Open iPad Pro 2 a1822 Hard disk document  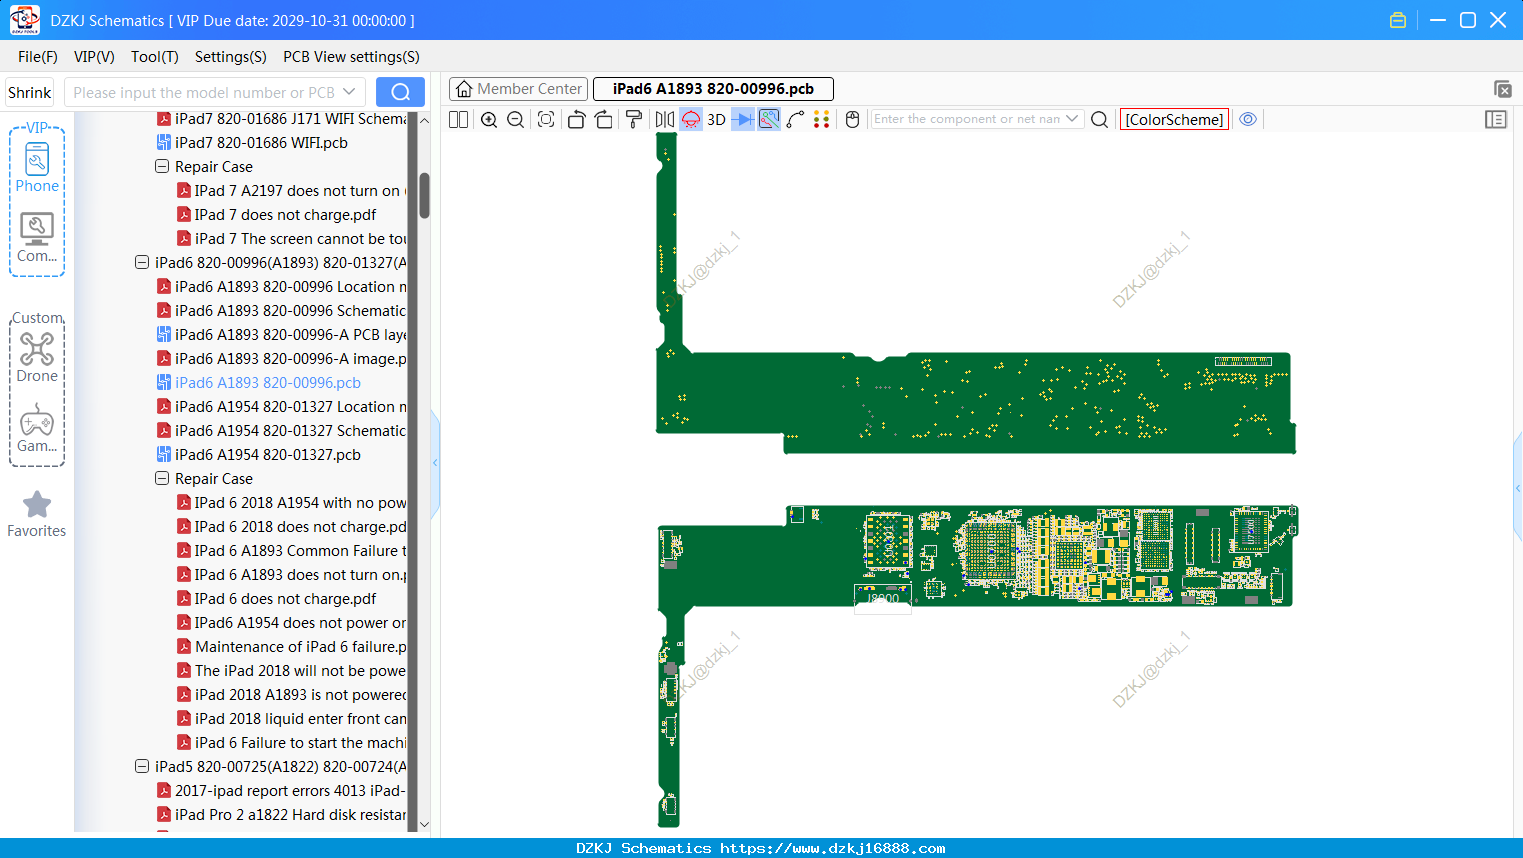tap(291, 815)
